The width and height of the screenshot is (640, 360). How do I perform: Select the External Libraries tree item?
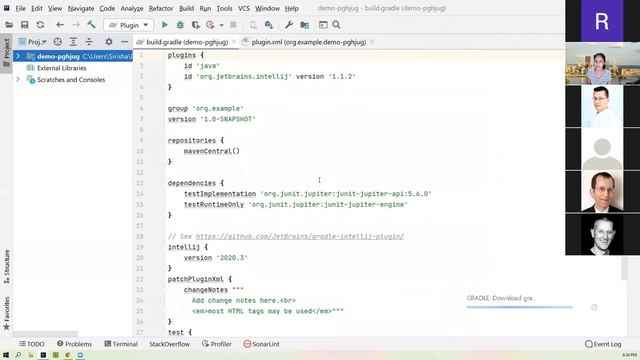pos(61,68)
